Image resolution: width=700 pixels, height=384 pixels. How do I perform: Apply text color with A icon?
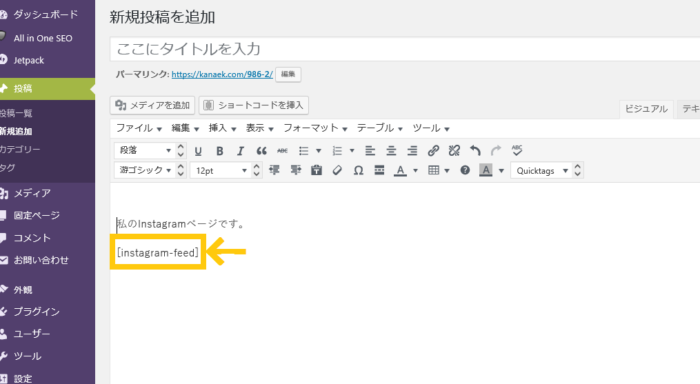coord(400,170)
